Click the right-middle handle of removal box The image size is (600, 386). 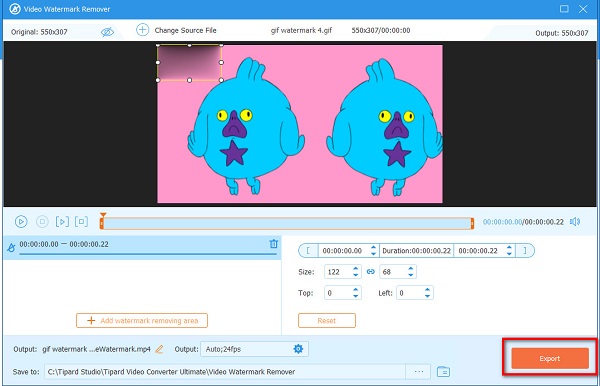tap(221, 62)
